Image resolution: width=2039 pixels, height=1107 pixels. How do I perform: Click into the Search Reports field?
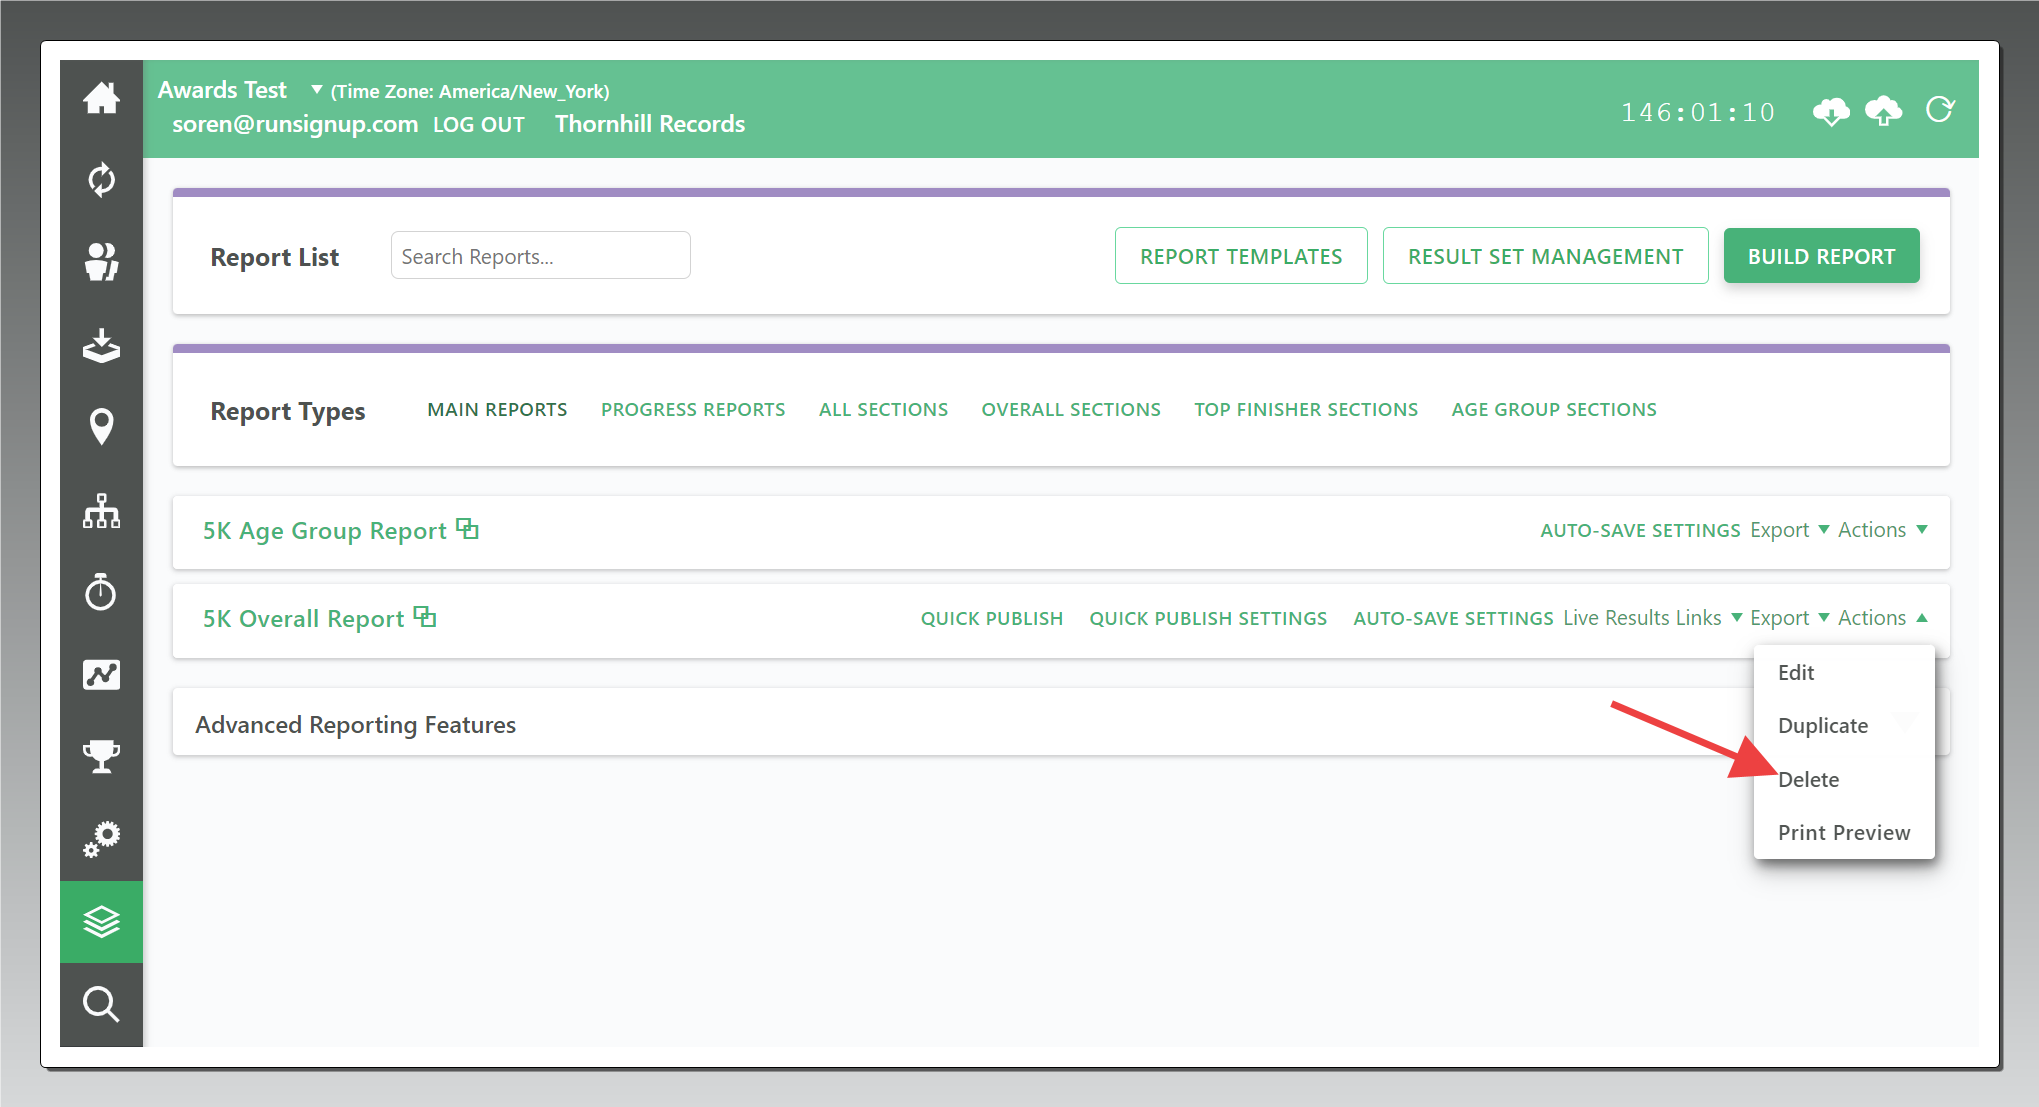click(540, 256)
